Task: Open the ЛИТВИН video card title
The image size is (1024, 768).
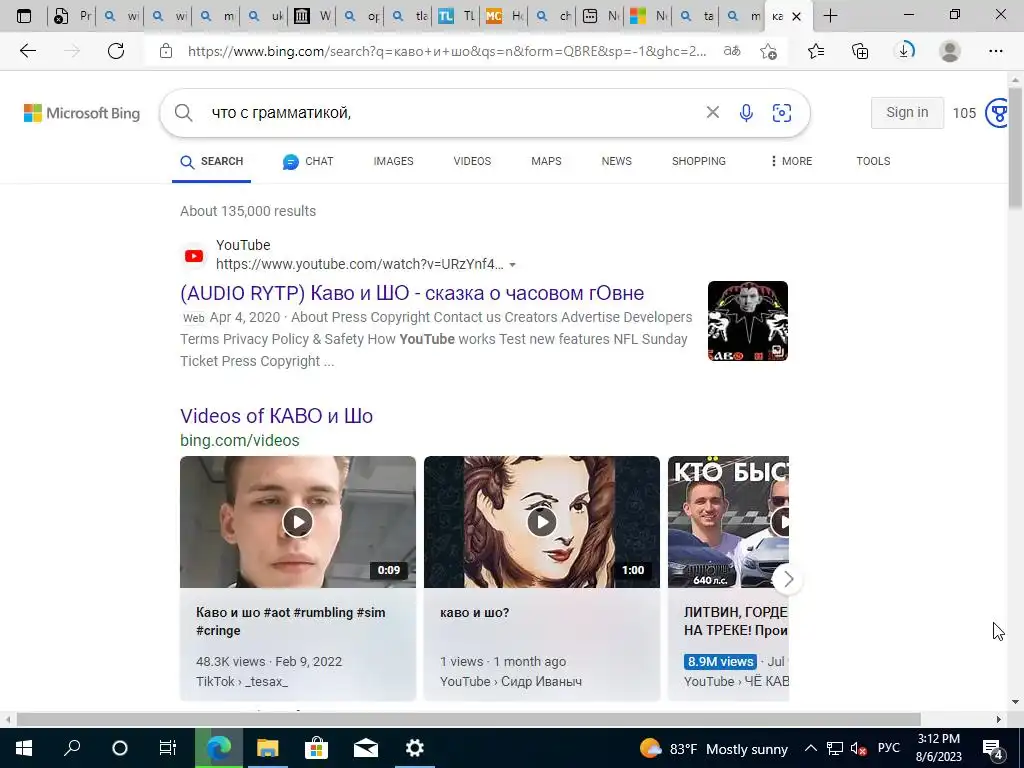Action: tap(735, 622)
